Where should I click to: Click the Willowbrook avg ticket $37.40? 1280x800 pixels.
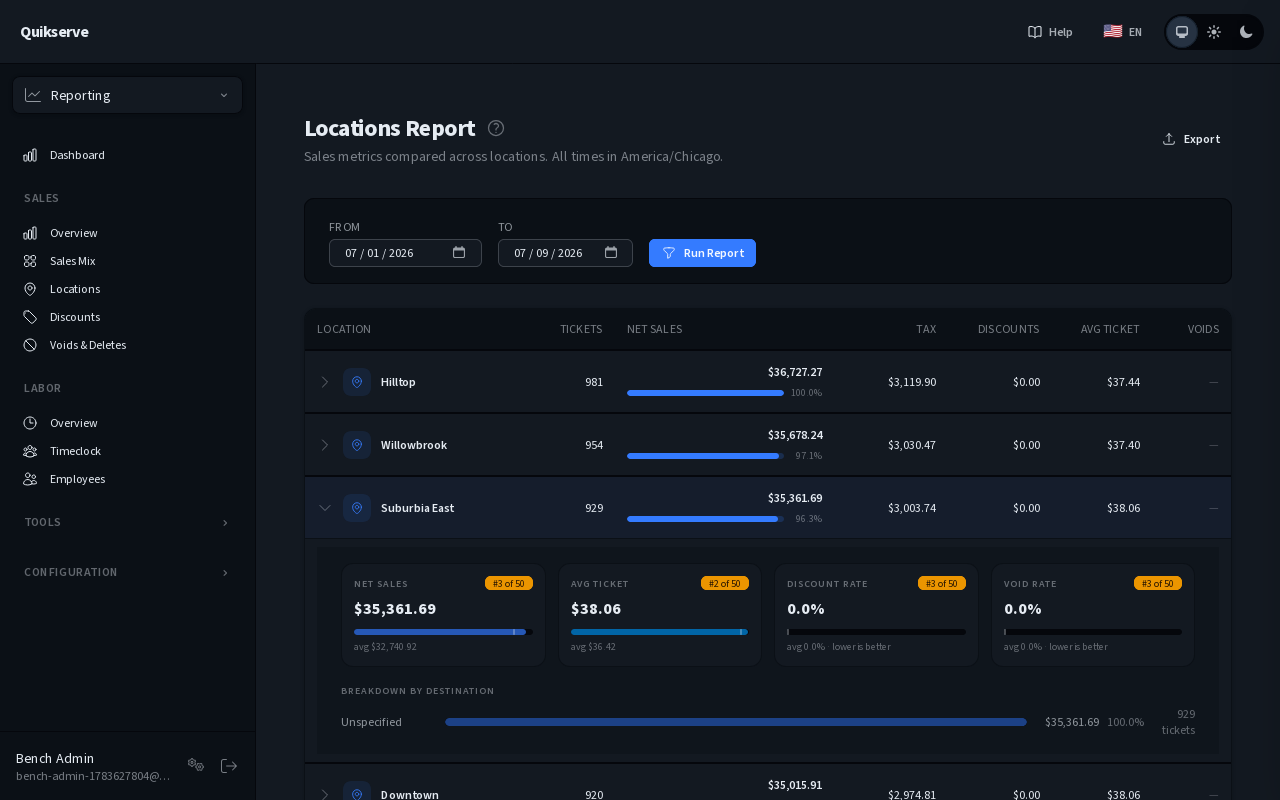(x=1123, y=445)
